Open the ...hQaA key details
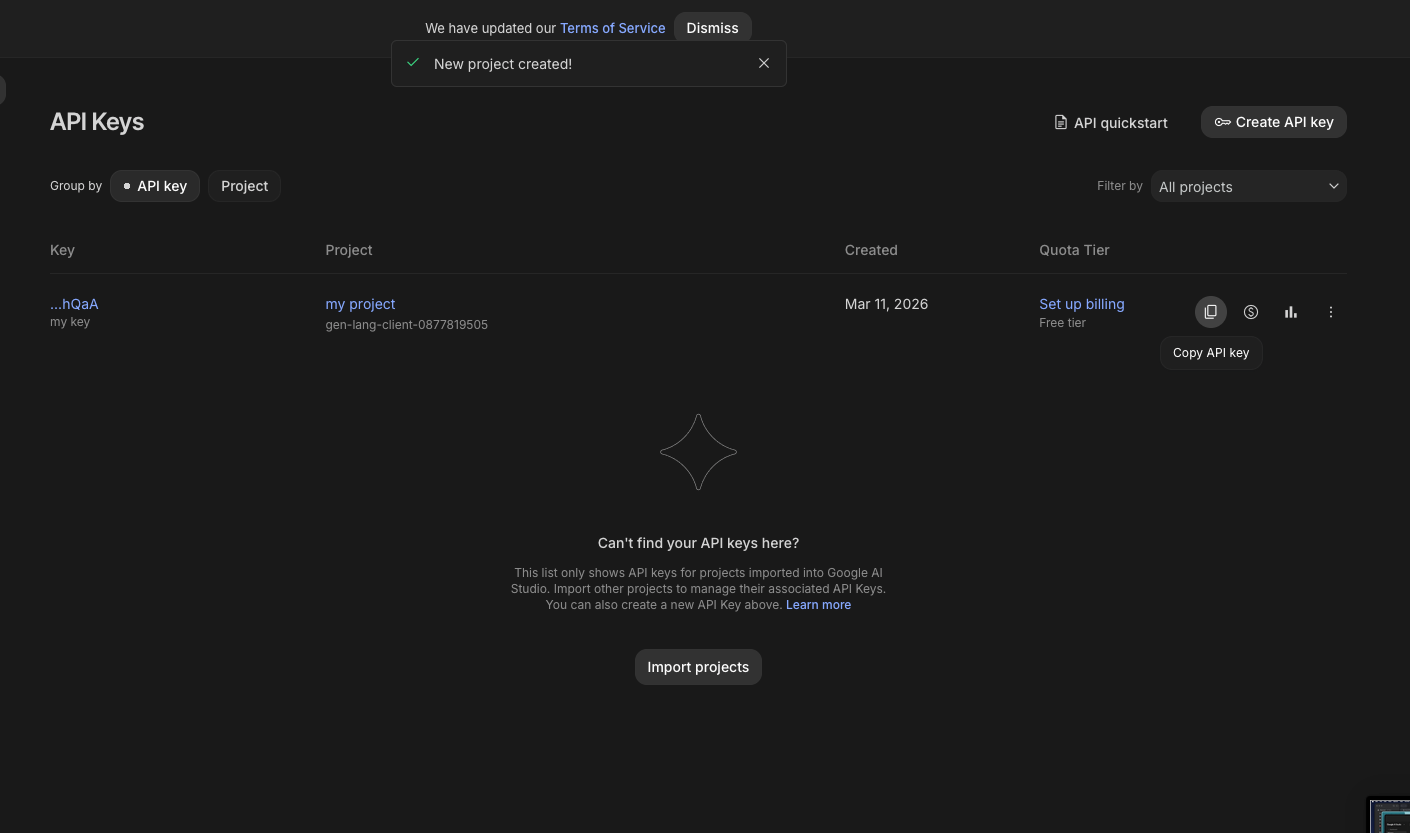 [x=74, y=304]
